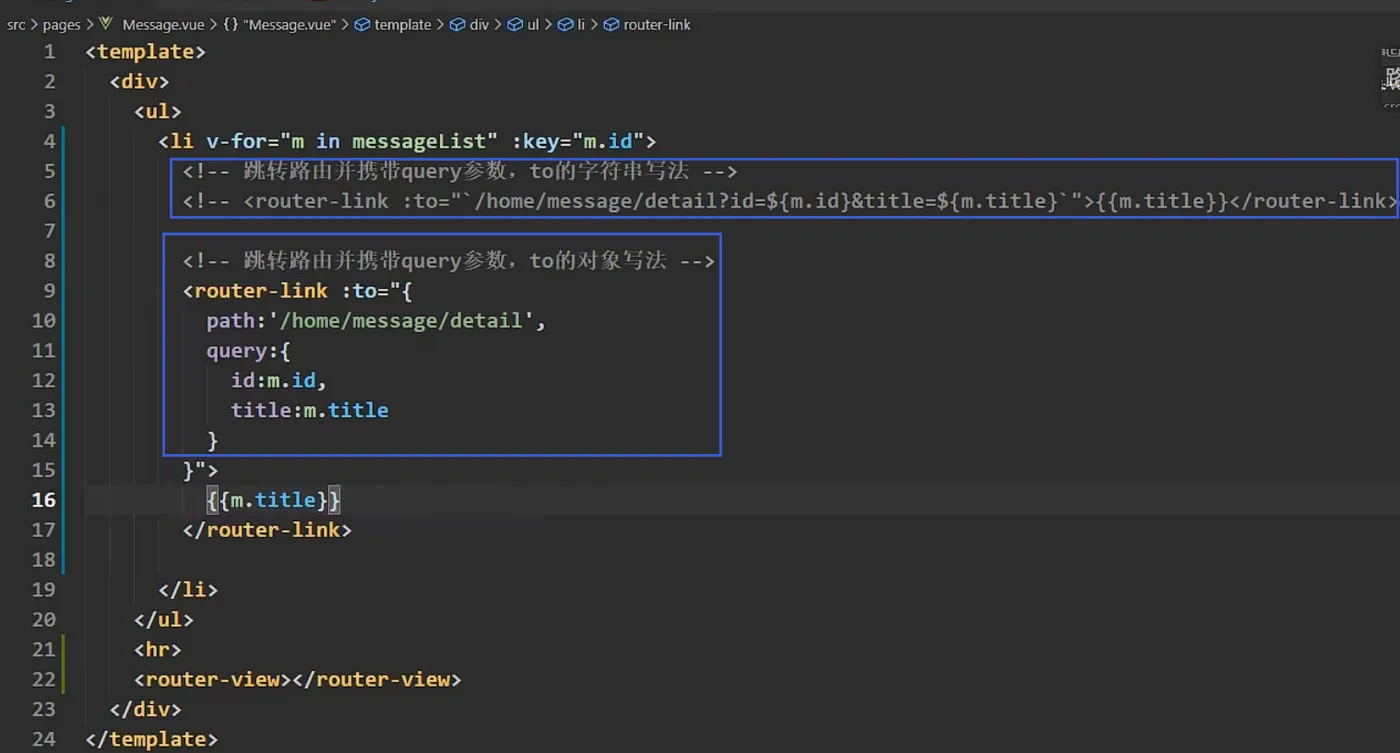
Task: Click the closing </div> tag on line 23
Action: (146, 710)
